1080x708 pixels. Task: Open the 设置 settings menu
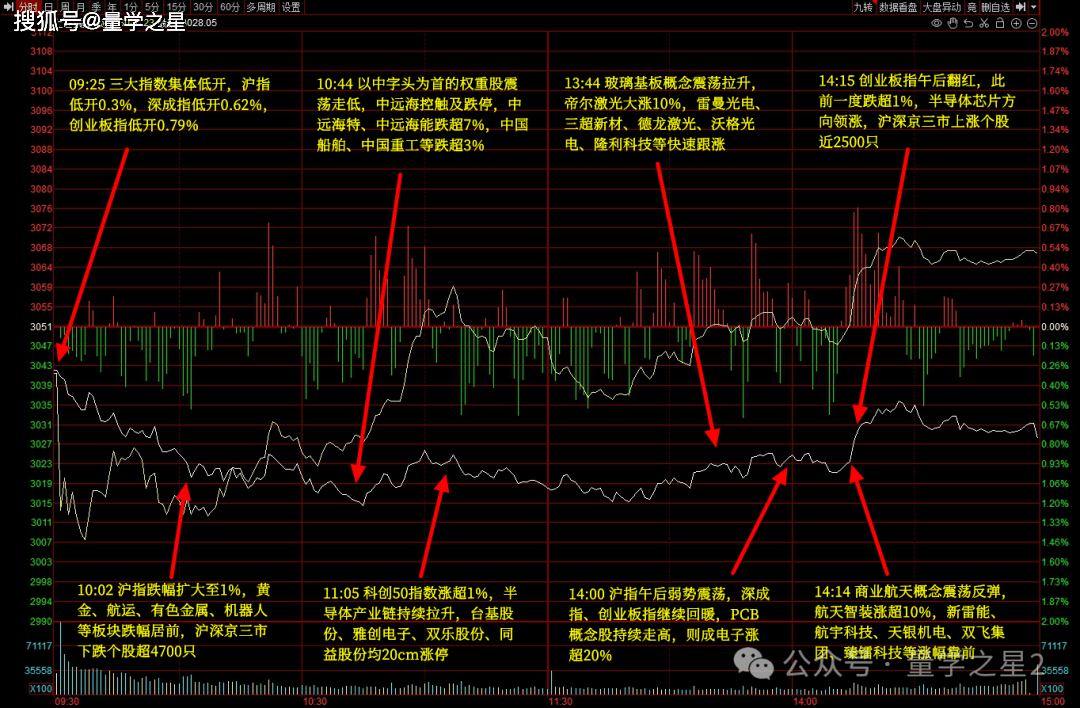tap(290, 7)
